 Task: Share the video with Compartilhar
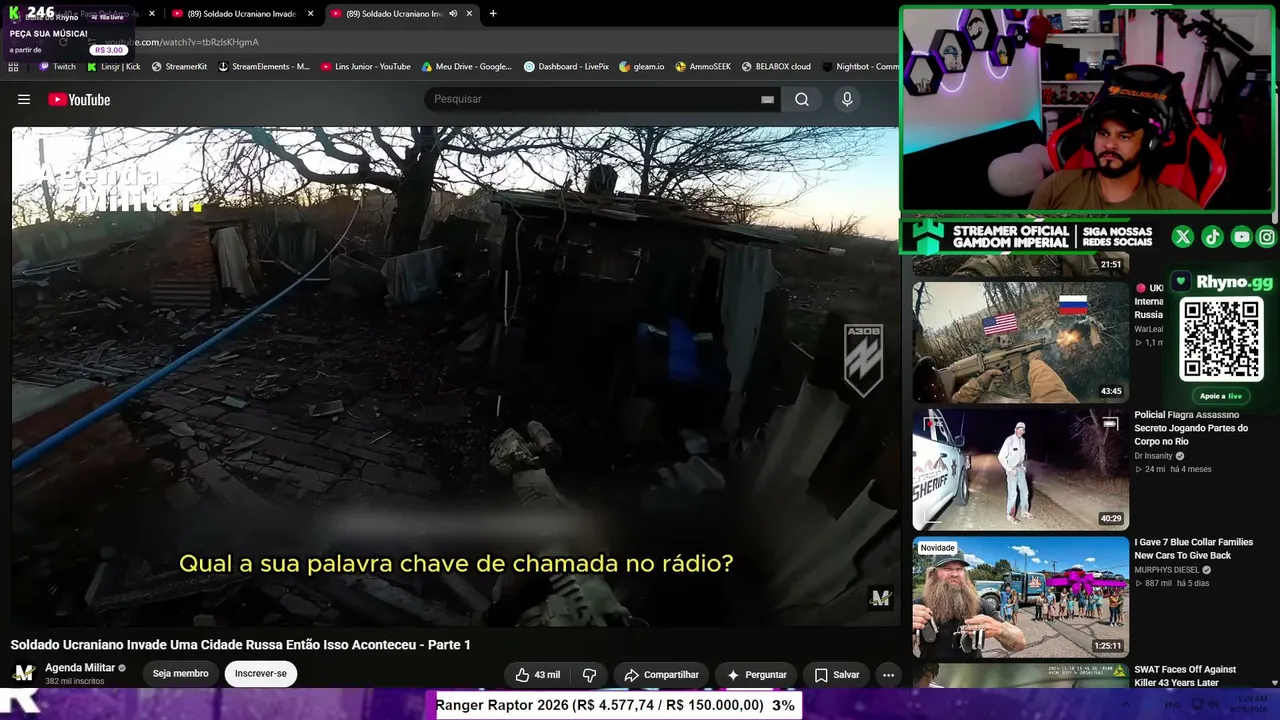[x=661, y=675]
